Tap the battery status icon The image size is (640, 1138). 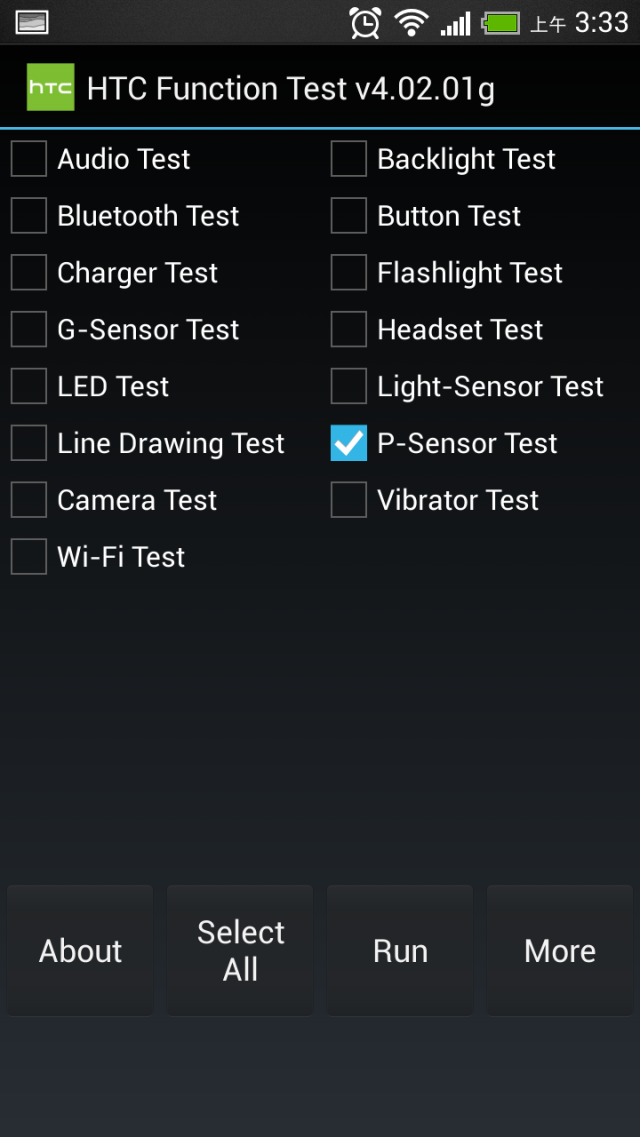[x=501, y=23]
